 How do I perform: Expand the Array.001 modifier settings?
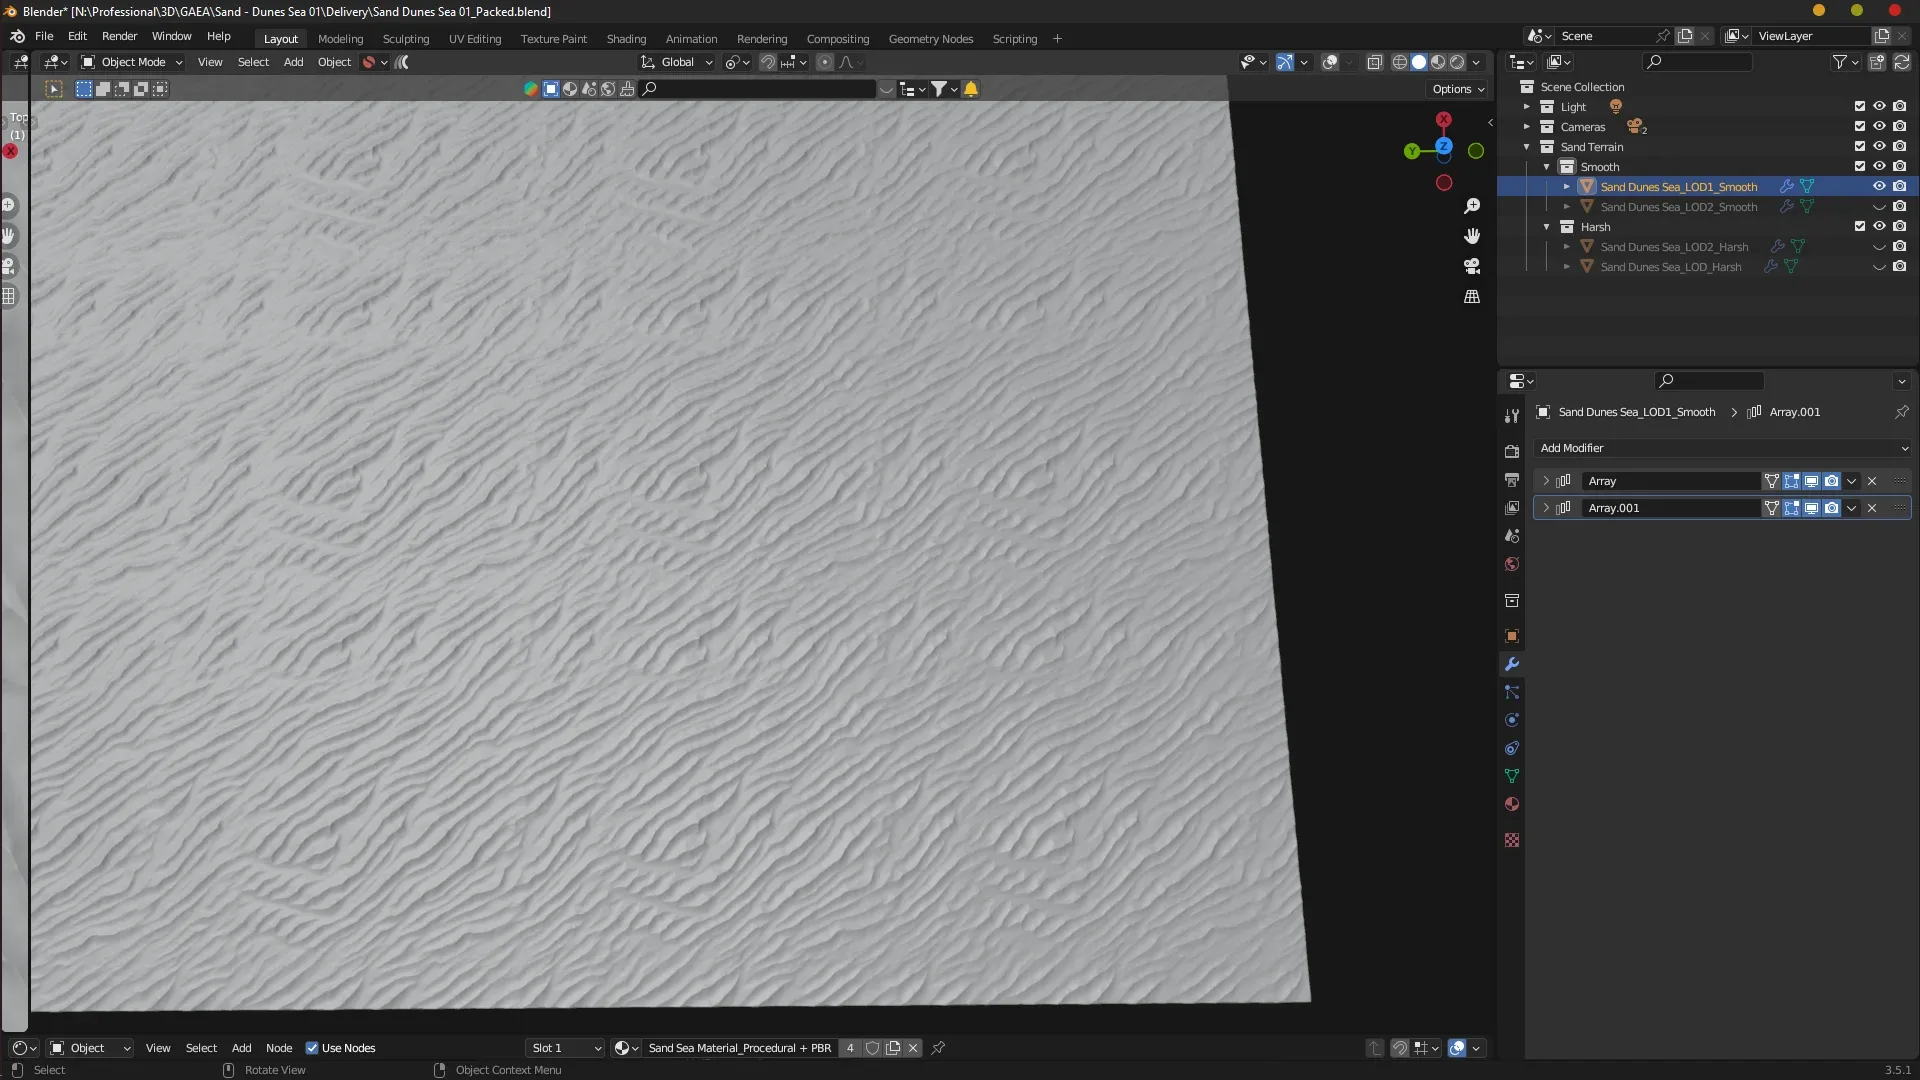click(x=1544, y=508)
